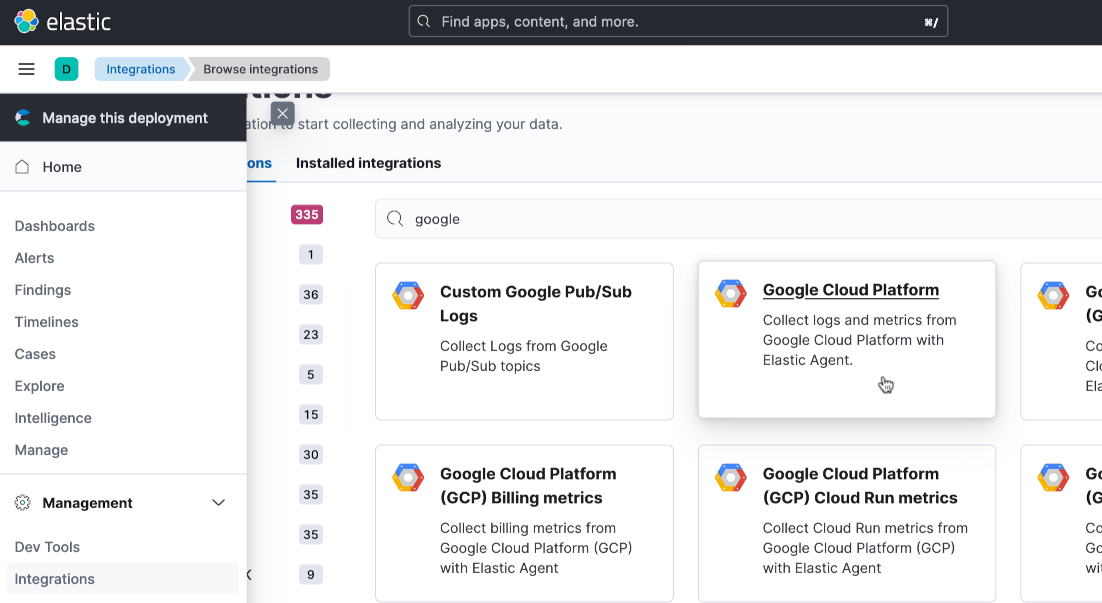Image resolution: width=1102 pixels, height=603 pixels.
Task: Go to Alerts in side navigation
Action: 34,258
